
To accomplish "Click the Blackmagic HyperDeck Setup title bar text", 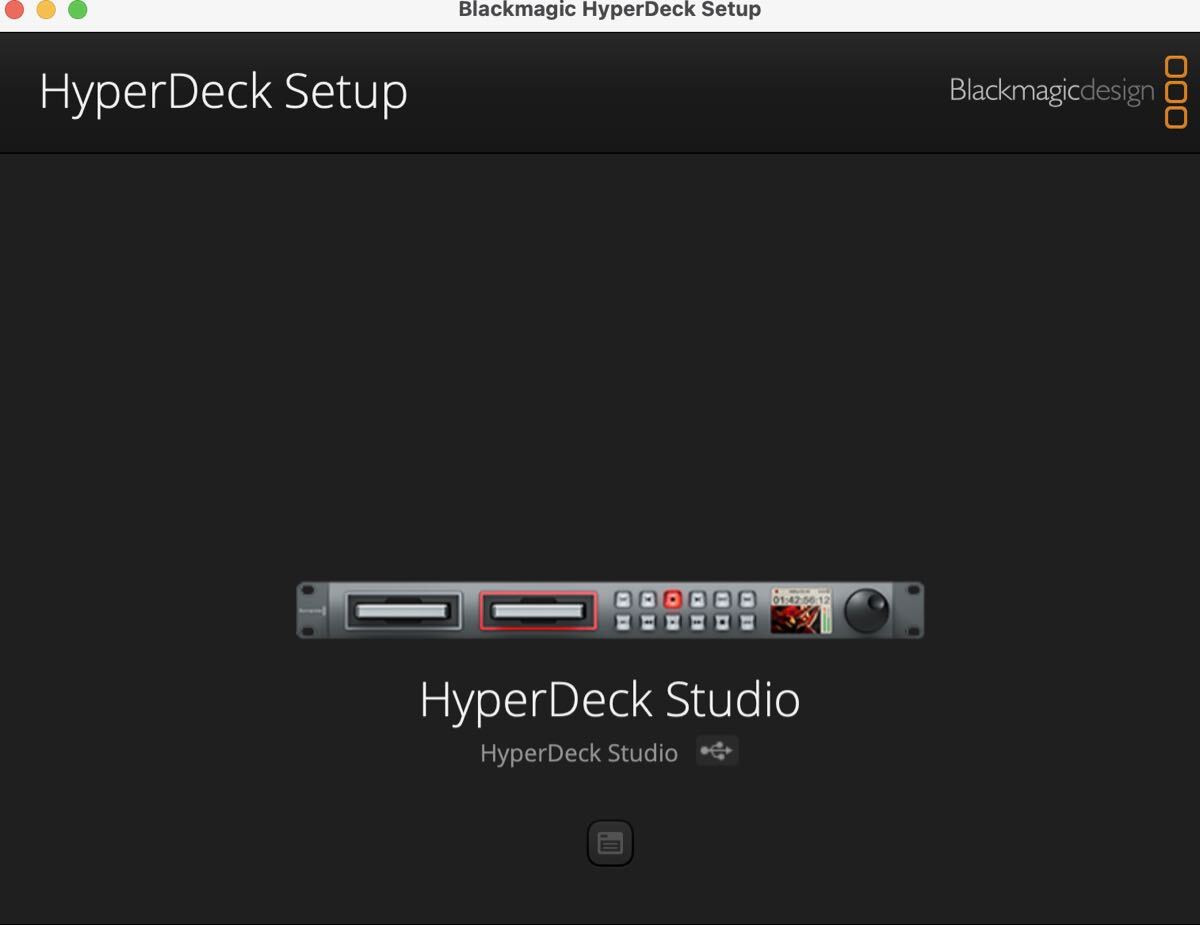I will (610, 10).
